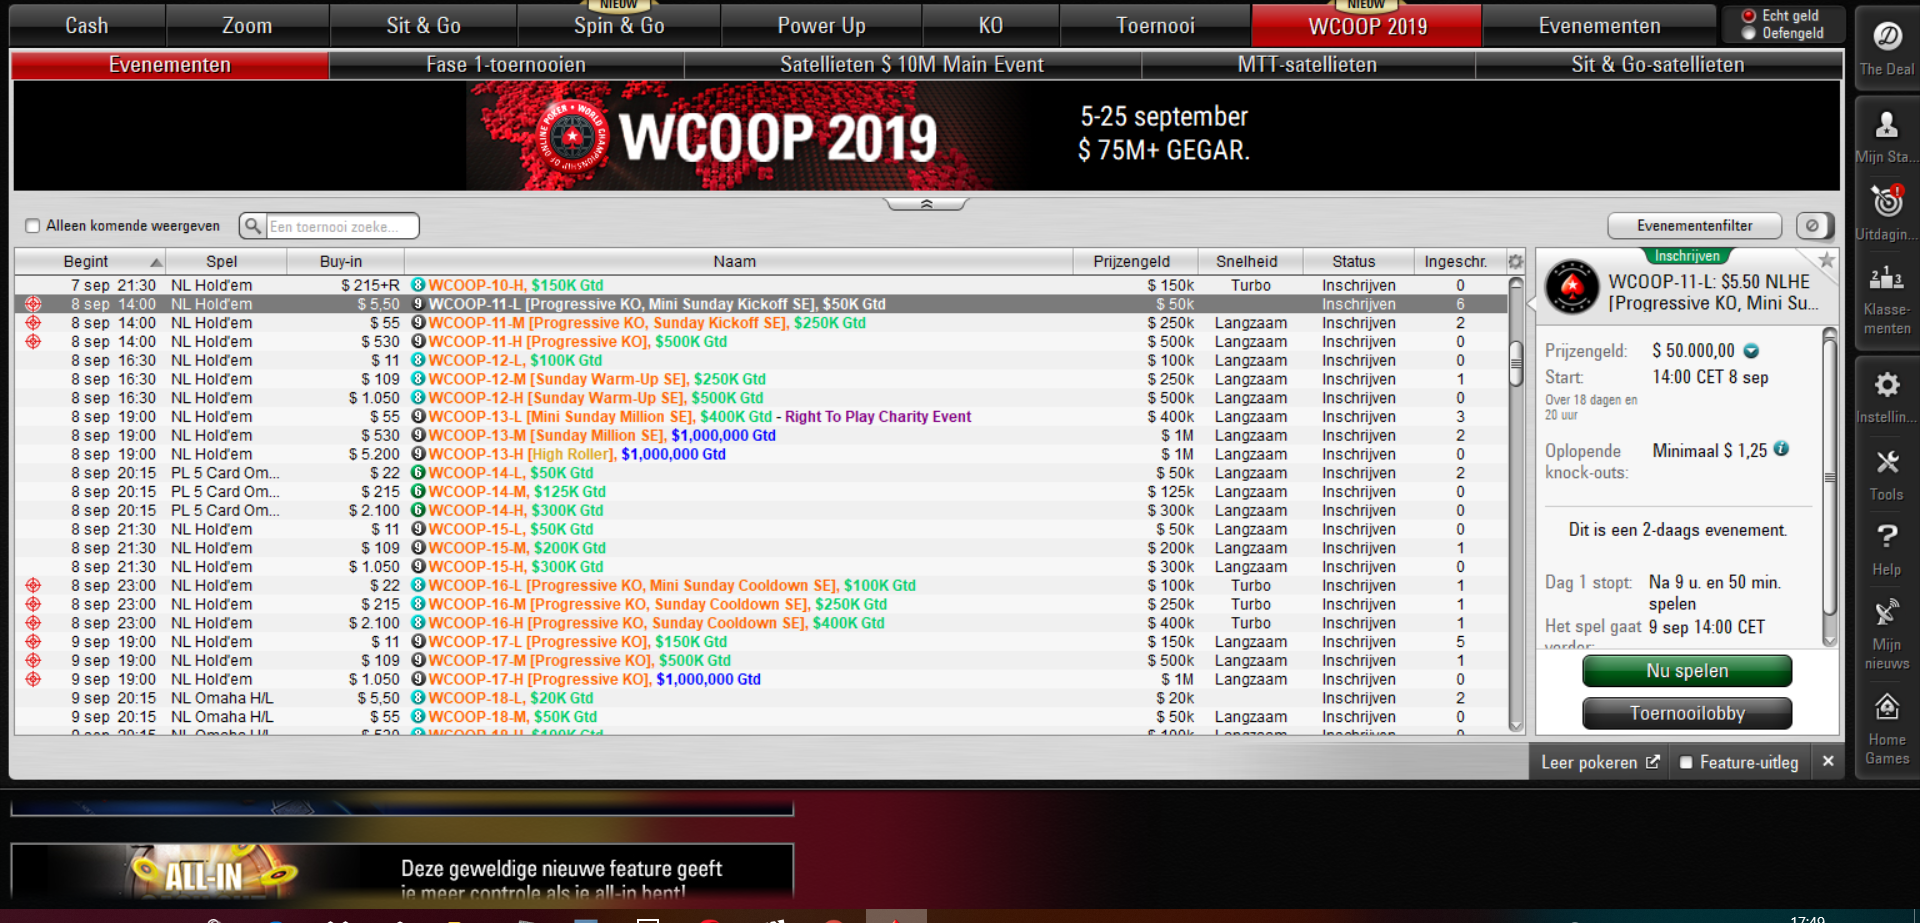Sort by Snelheid column header
The image size is (1920, 923).
(1251, 262)
